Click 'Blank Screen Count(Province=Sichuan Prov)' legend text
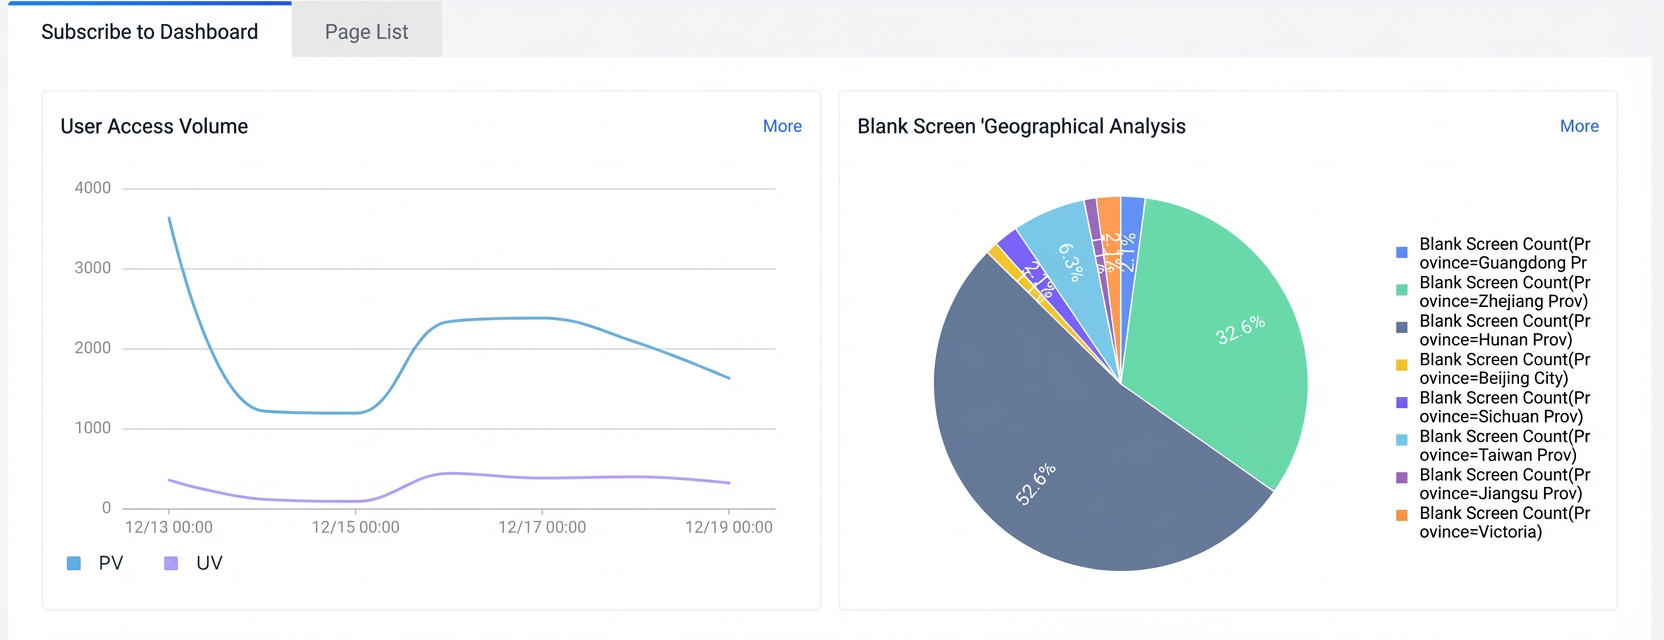1664x640 pixels. pyautogui.click(x=1505, y=407)
